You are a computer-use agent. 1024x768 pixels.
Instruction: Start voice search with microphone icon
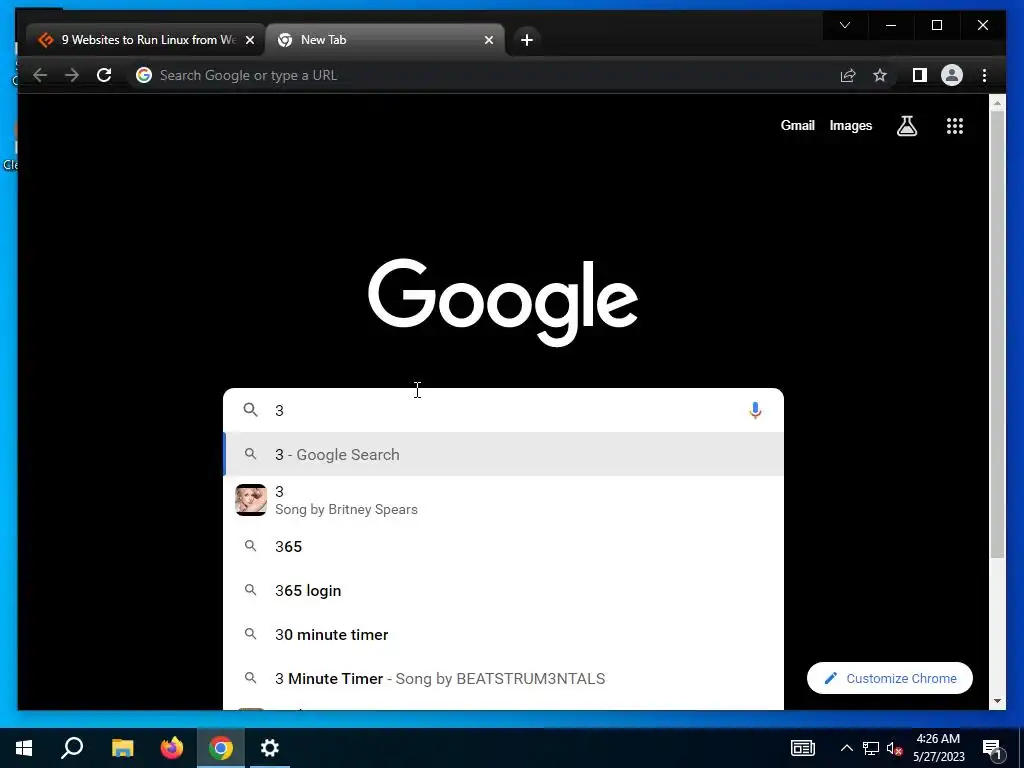755,410
